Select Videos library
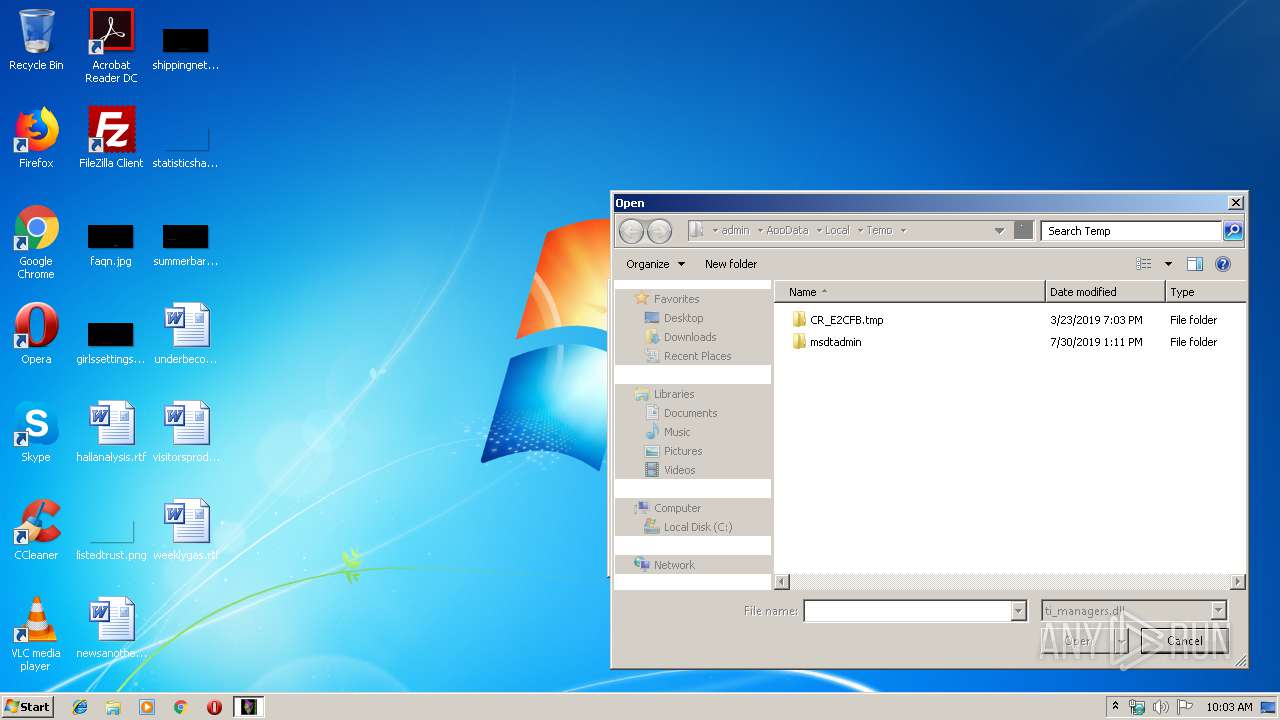1280x720 pixels. coord(679,470)
